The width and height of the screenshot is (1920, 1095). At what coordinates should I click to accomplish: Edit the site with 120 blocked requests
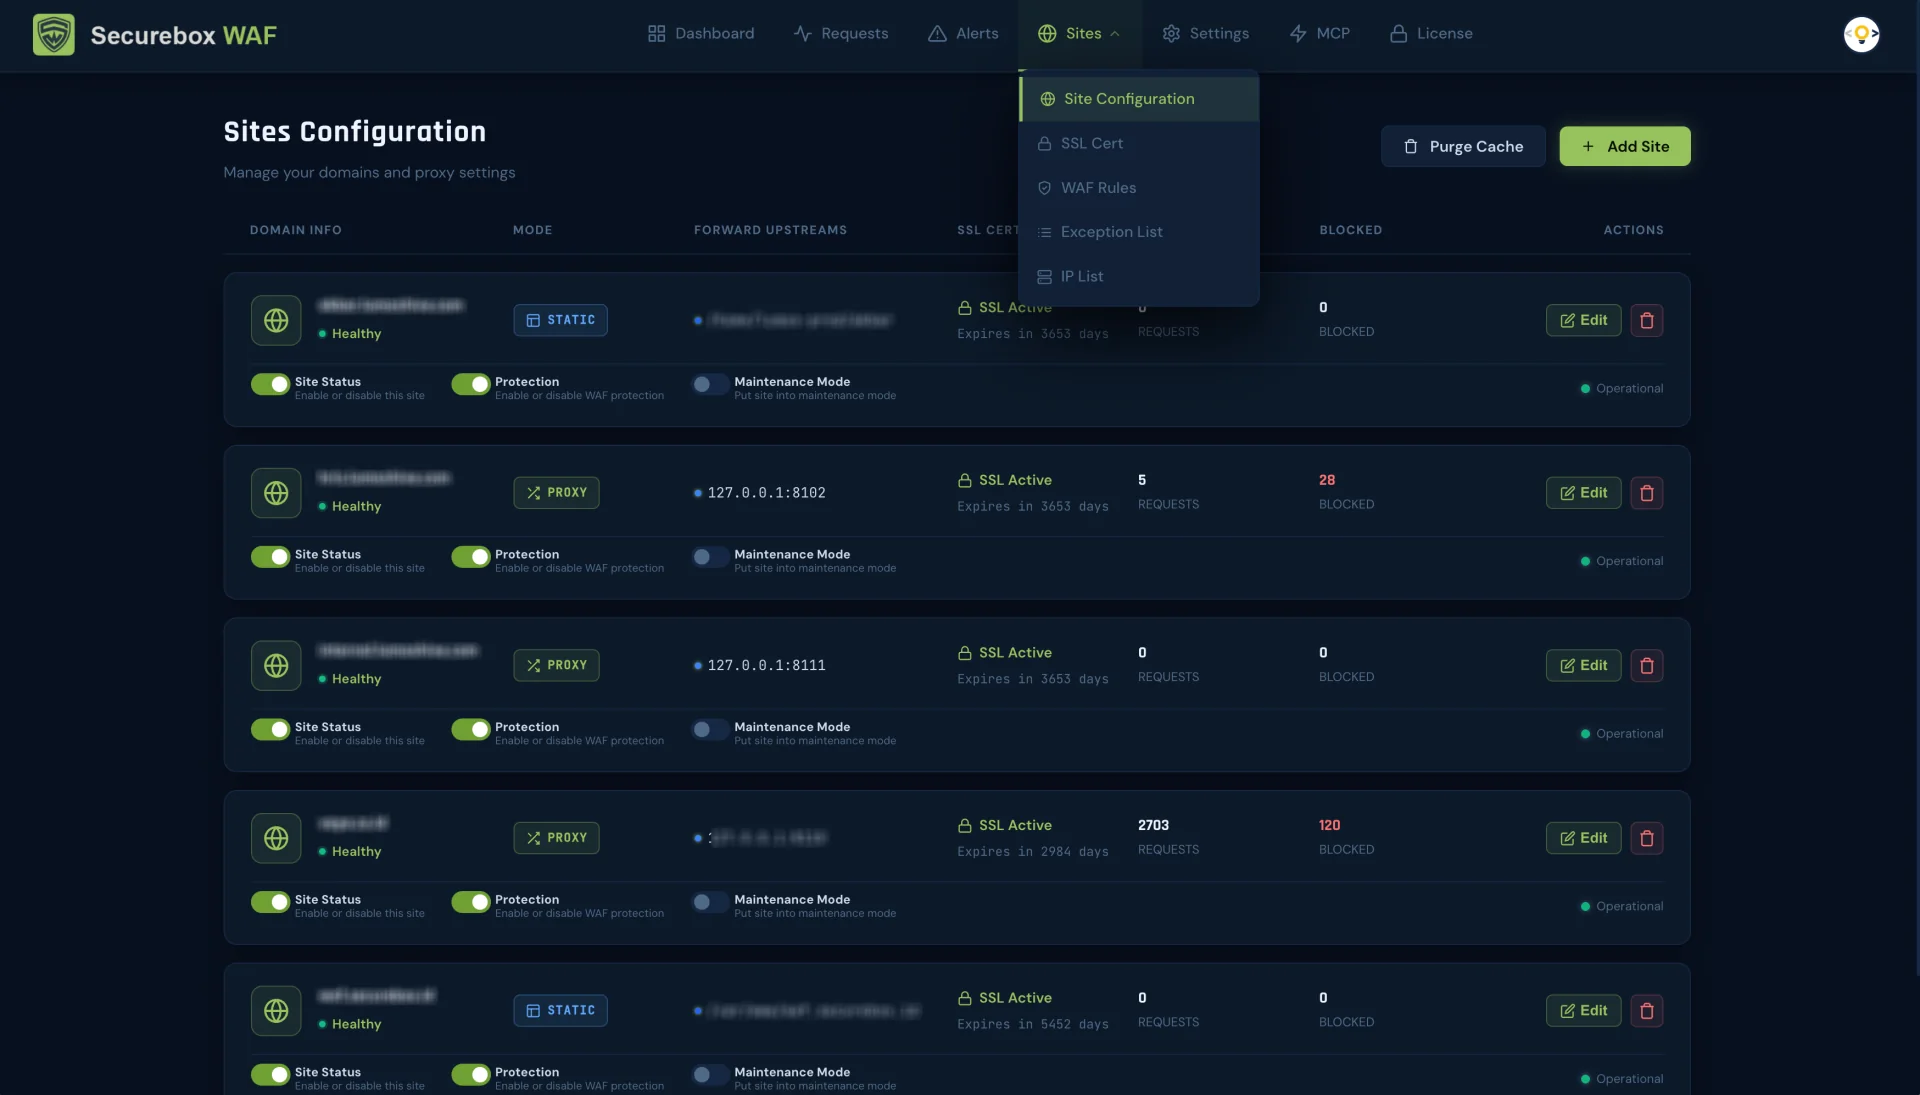click(1583, 838)
